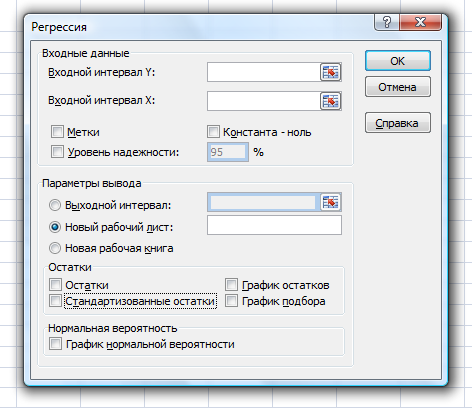This screenshot has height=408, width=472.
Task: Check the Константа - ноль option
Action: [213, 132]
